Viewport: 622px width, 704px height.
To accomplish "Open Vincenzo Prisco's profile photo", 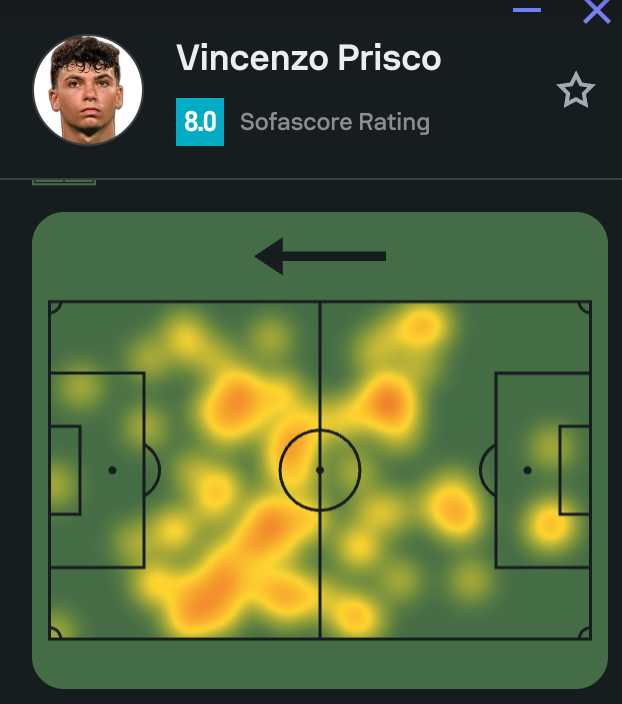I will (x=88, y=89).
